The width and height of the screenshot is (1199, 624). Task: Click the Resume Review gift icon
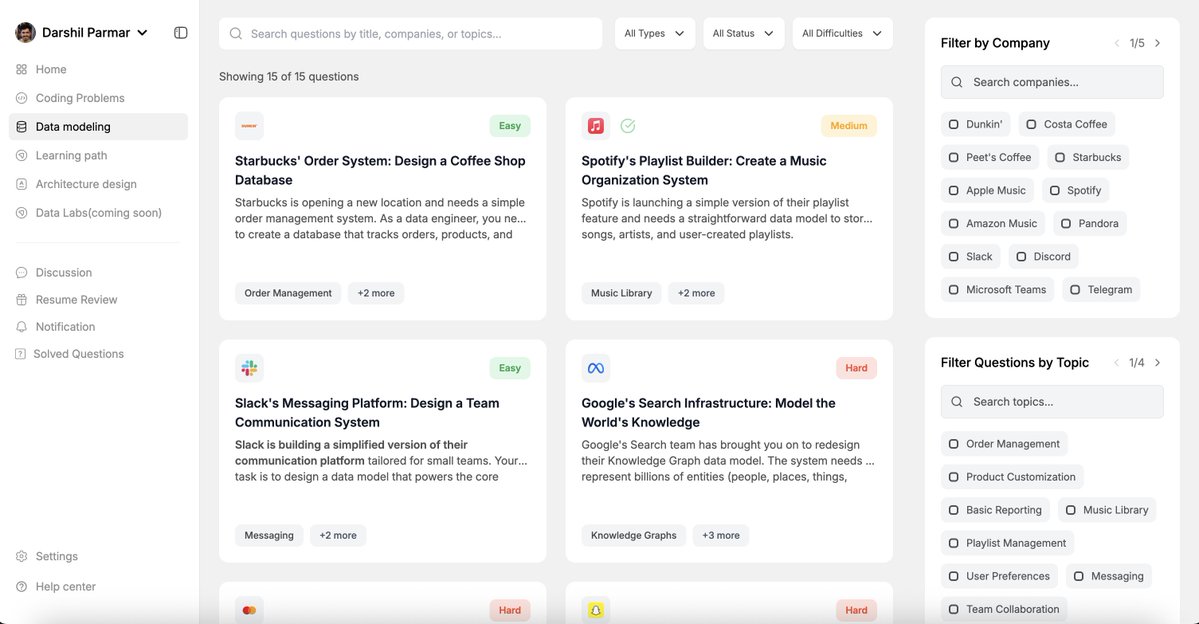tap(21, 300)
